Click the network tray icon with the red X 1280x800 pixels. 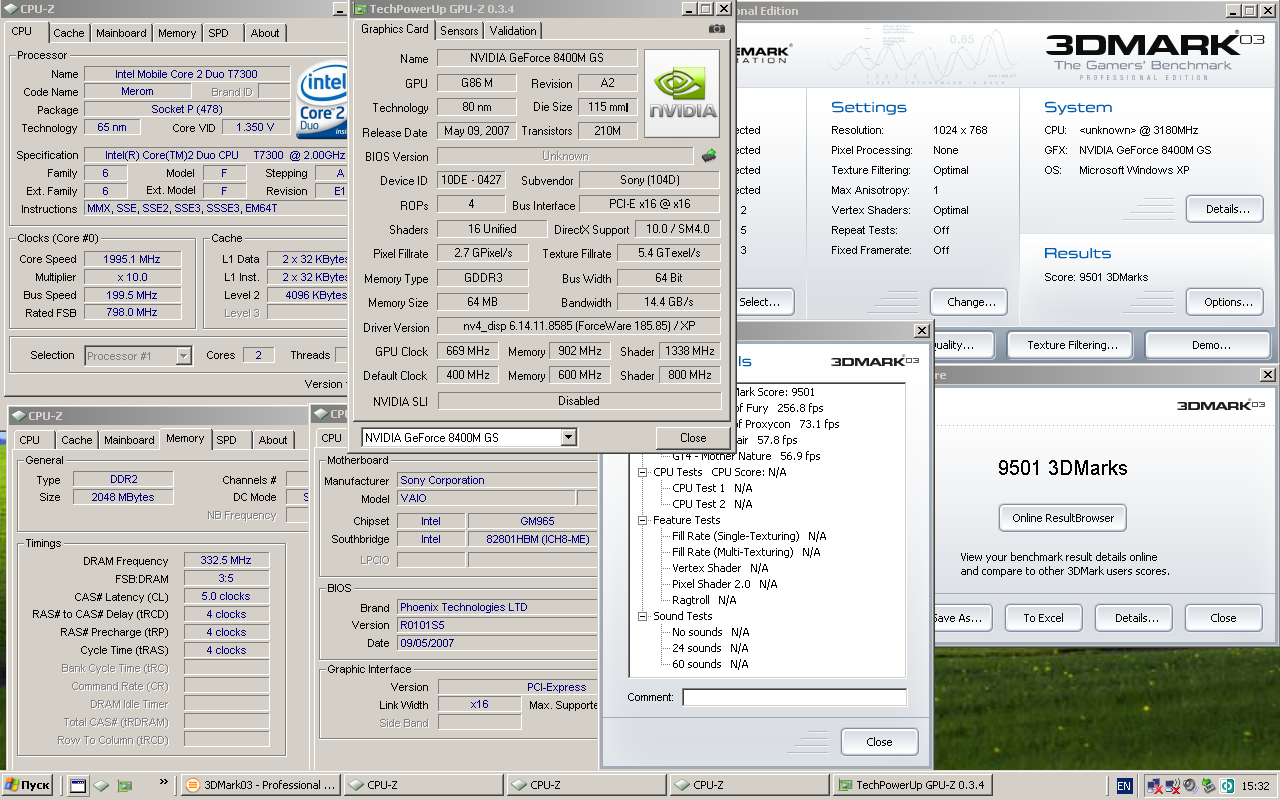[x=1155, y=786]
